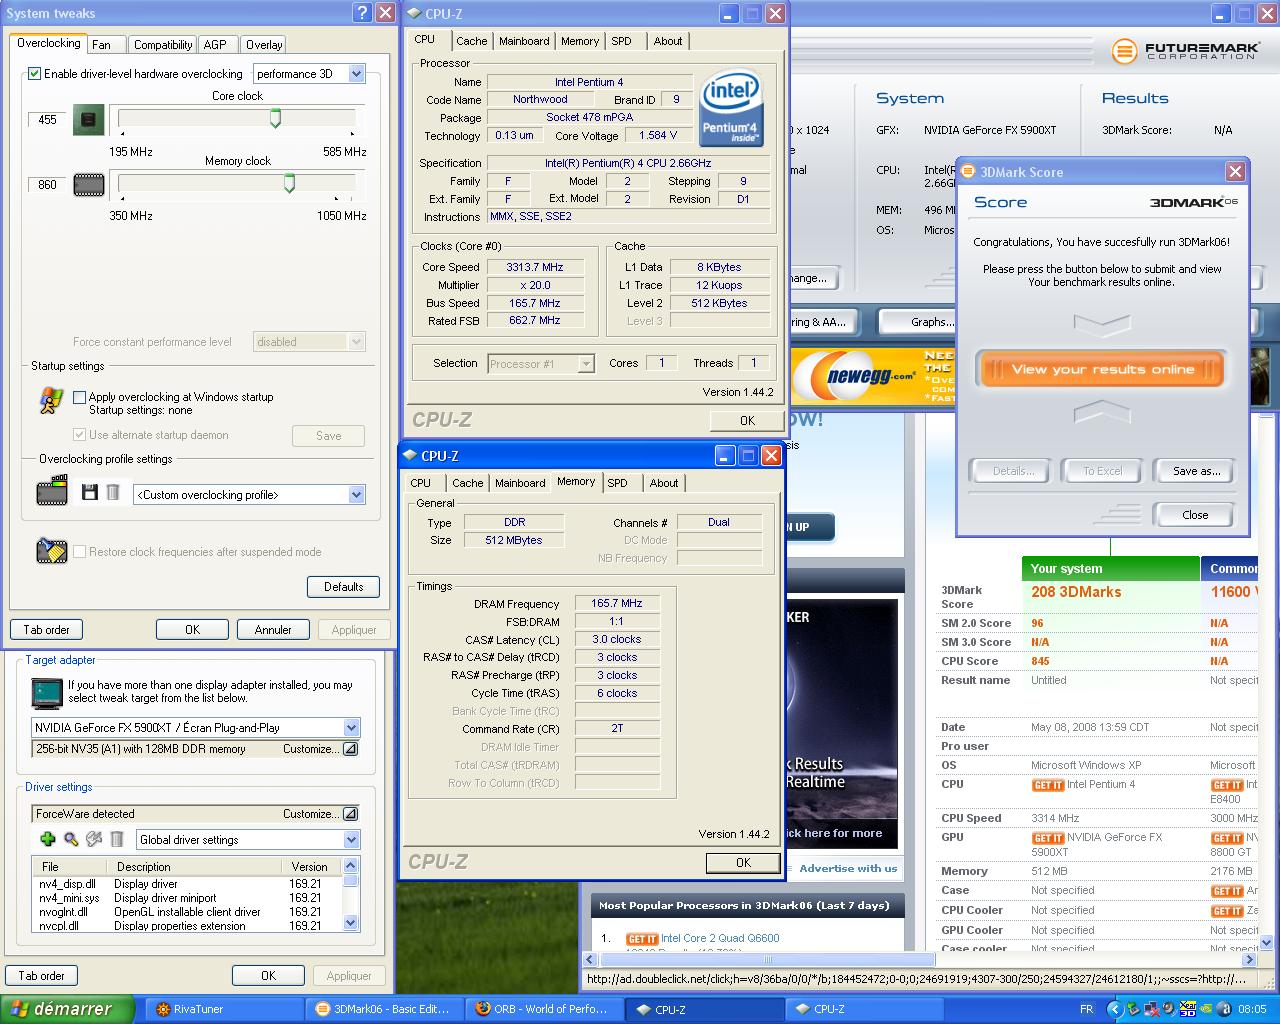The image size is (1280, 1024).
Task: Click Customize expander next to 256-bit NV35
Action: (350, 749)
